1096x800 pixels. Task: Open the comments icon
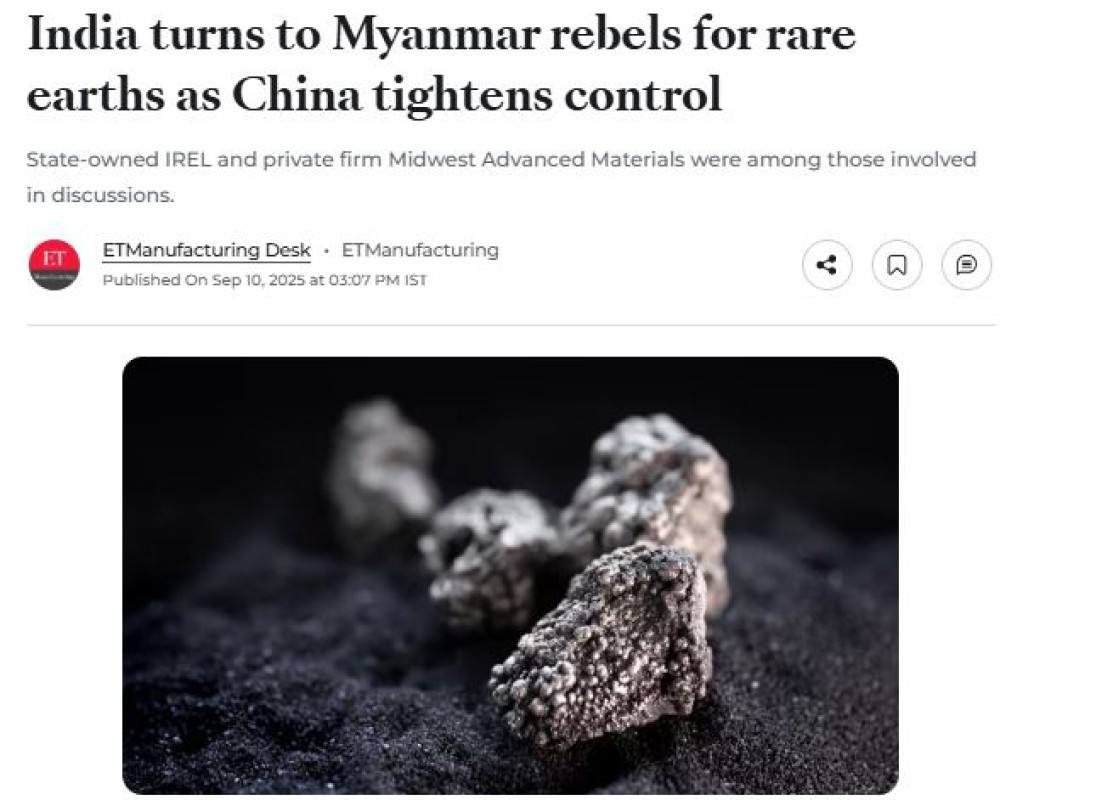(x=966, y=265)
